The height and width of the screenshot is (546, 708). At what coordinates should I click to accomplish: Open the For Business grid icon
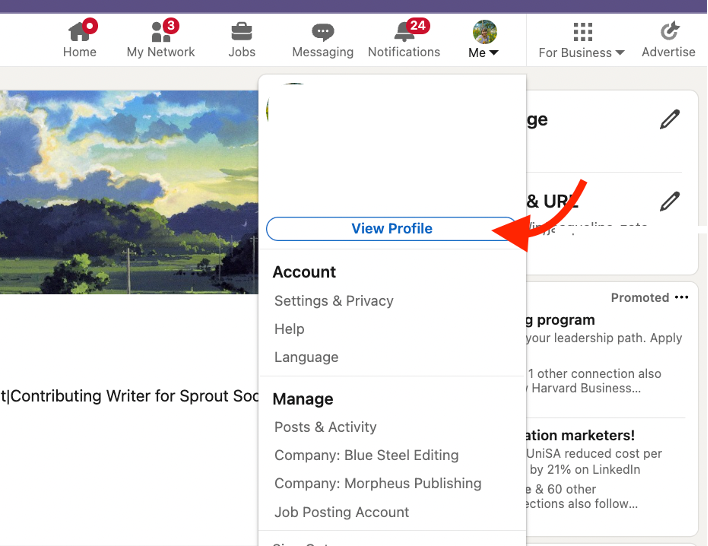point(582,32)
